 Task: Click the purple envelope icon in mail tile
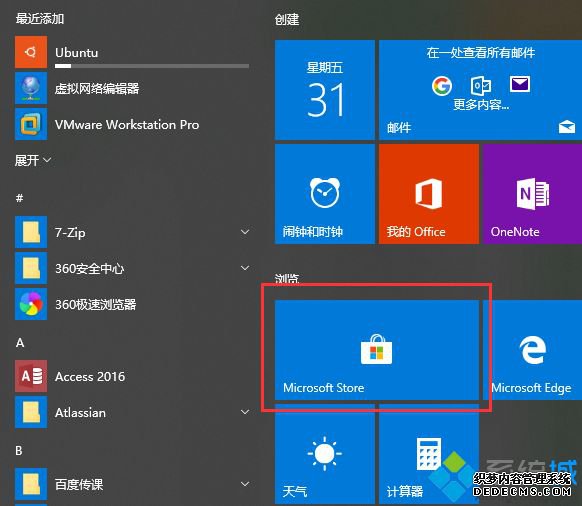[x=520, y=84]
